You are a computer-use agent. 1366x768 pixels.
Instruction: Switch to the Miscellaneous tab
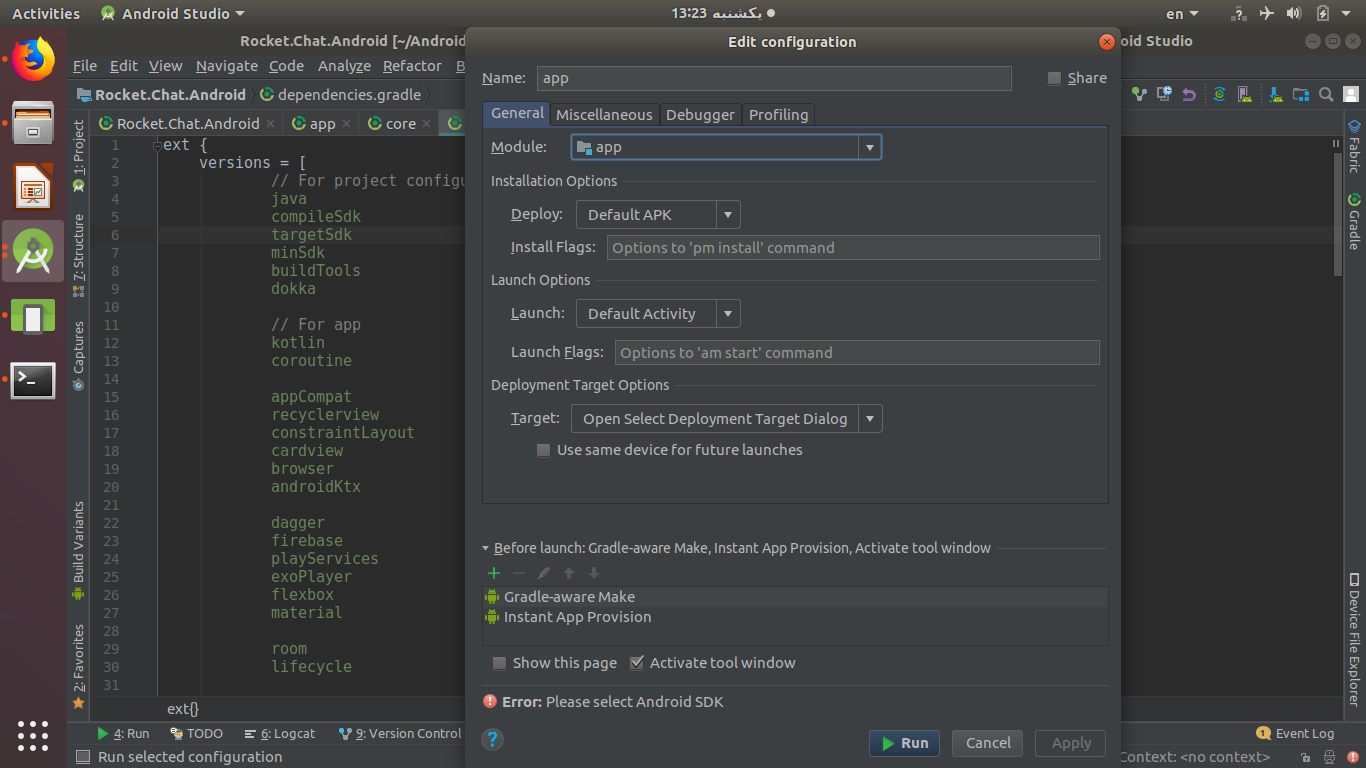tap(604, 114)
